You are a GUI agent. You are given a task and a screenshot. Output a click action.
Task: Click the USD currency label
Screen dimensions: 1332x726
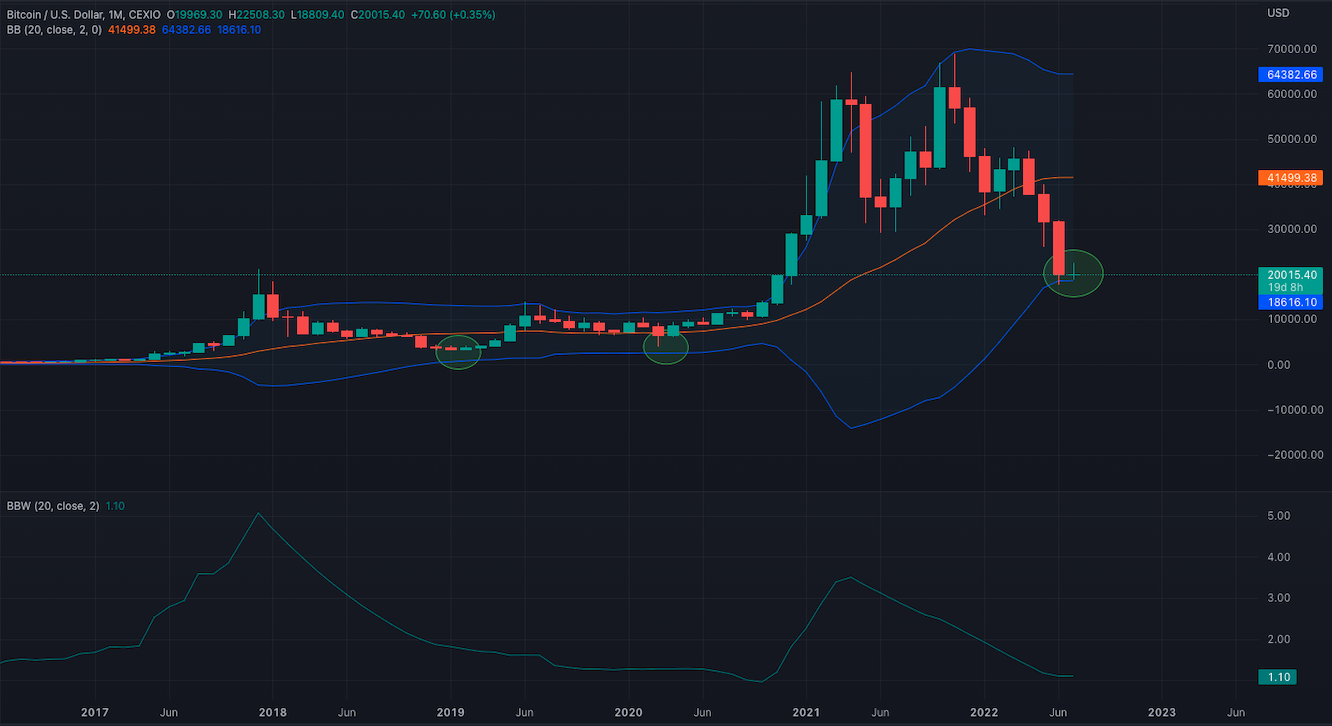tap(1277, 13)
